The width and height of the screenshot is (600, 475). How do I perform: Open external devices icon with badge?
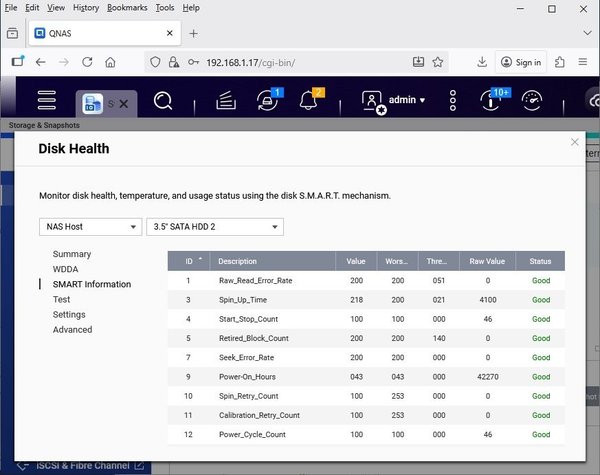click(x=267, y=101)
